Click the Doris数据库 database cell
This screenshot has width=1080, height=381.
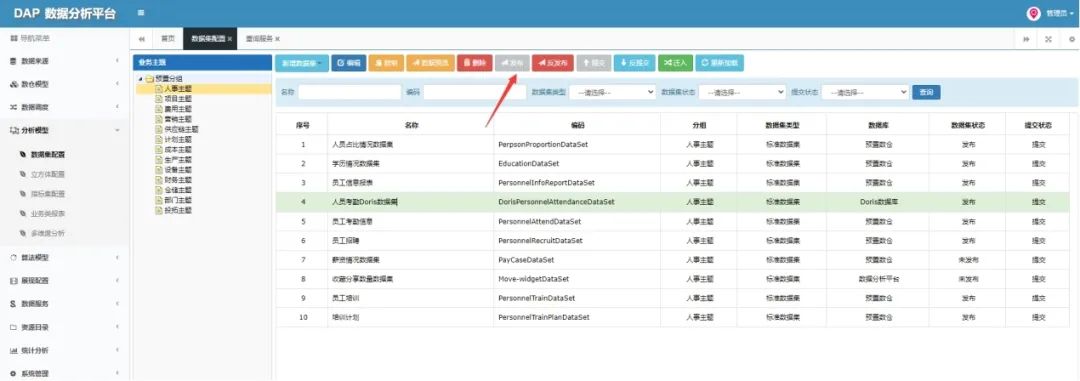point(879,203)
